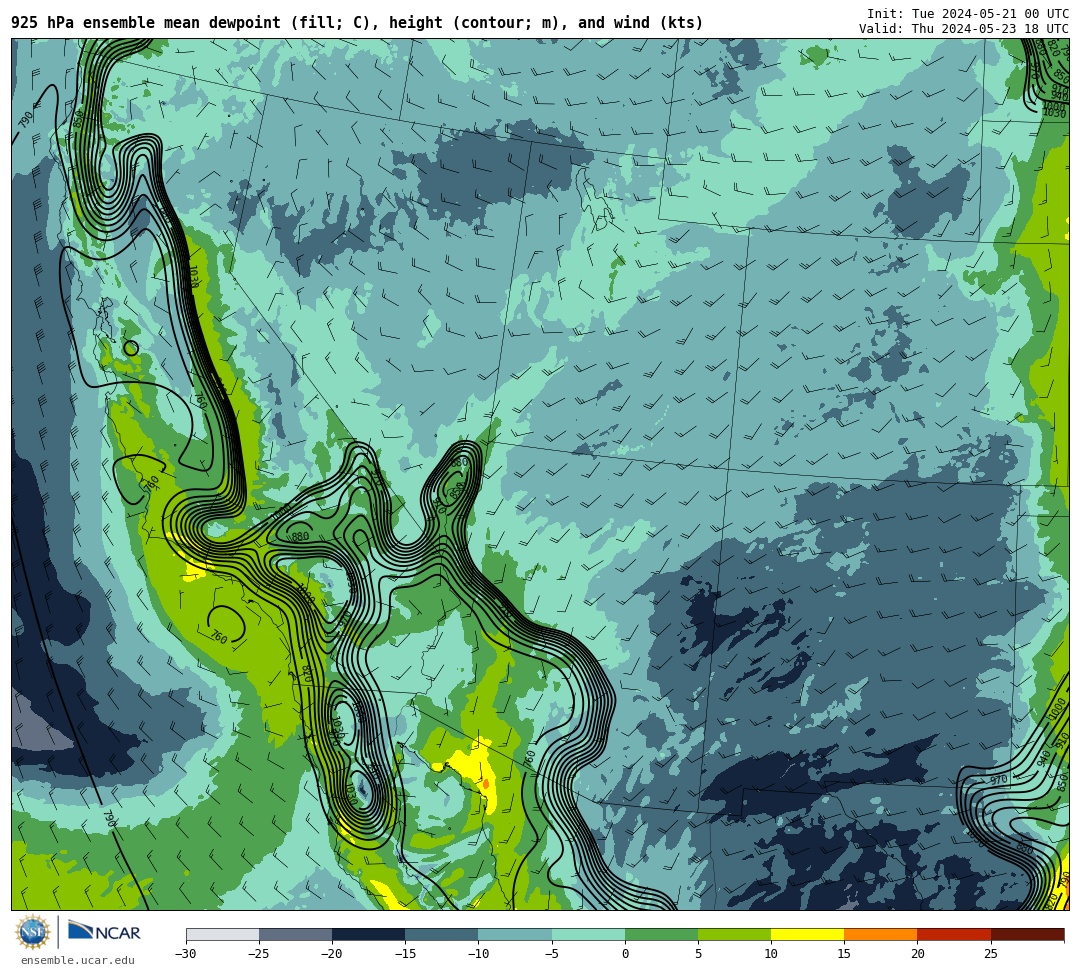1080x973 pixels.
Task: Click the colorbar tick label '10'
Action: pyautogui.click(x=771, y=954)
